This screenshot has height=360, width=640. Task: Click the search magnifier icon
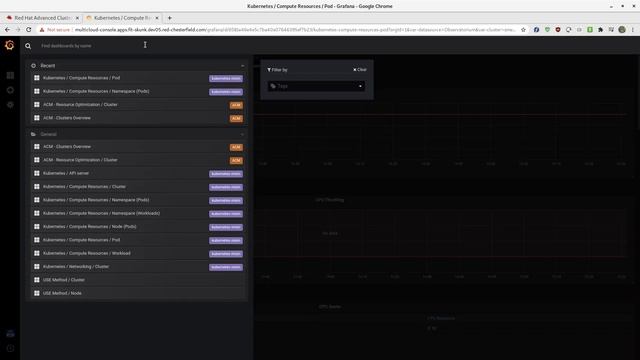point(28,46)
